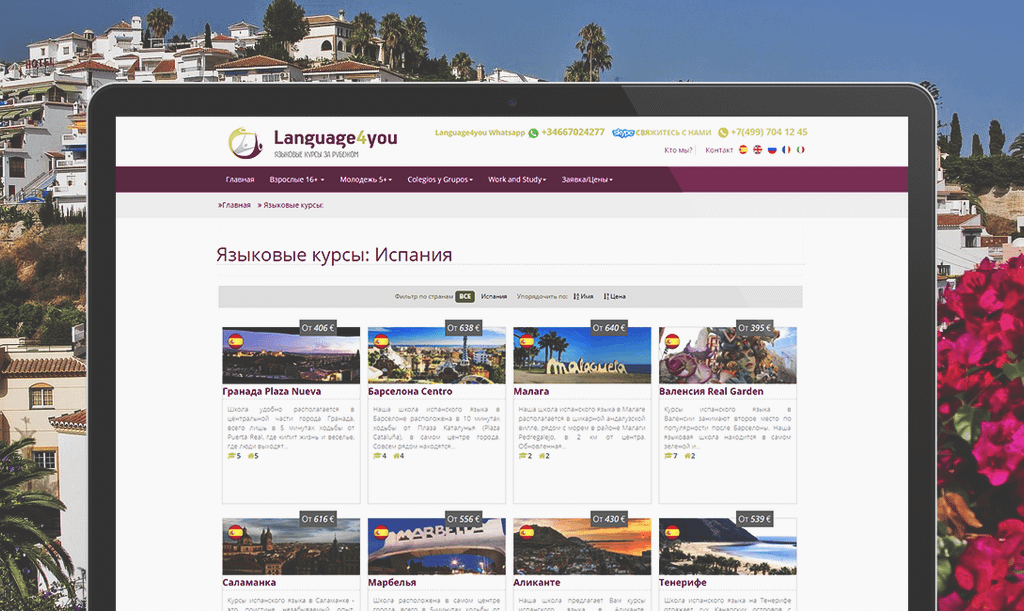
Task: Select ВСЕ country filter
Action: 465,296
